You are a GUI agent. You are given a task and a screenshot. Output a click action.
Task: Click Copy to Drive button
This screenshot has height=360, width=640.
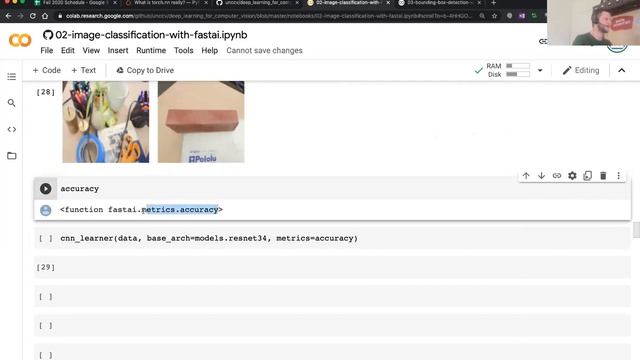145,70
